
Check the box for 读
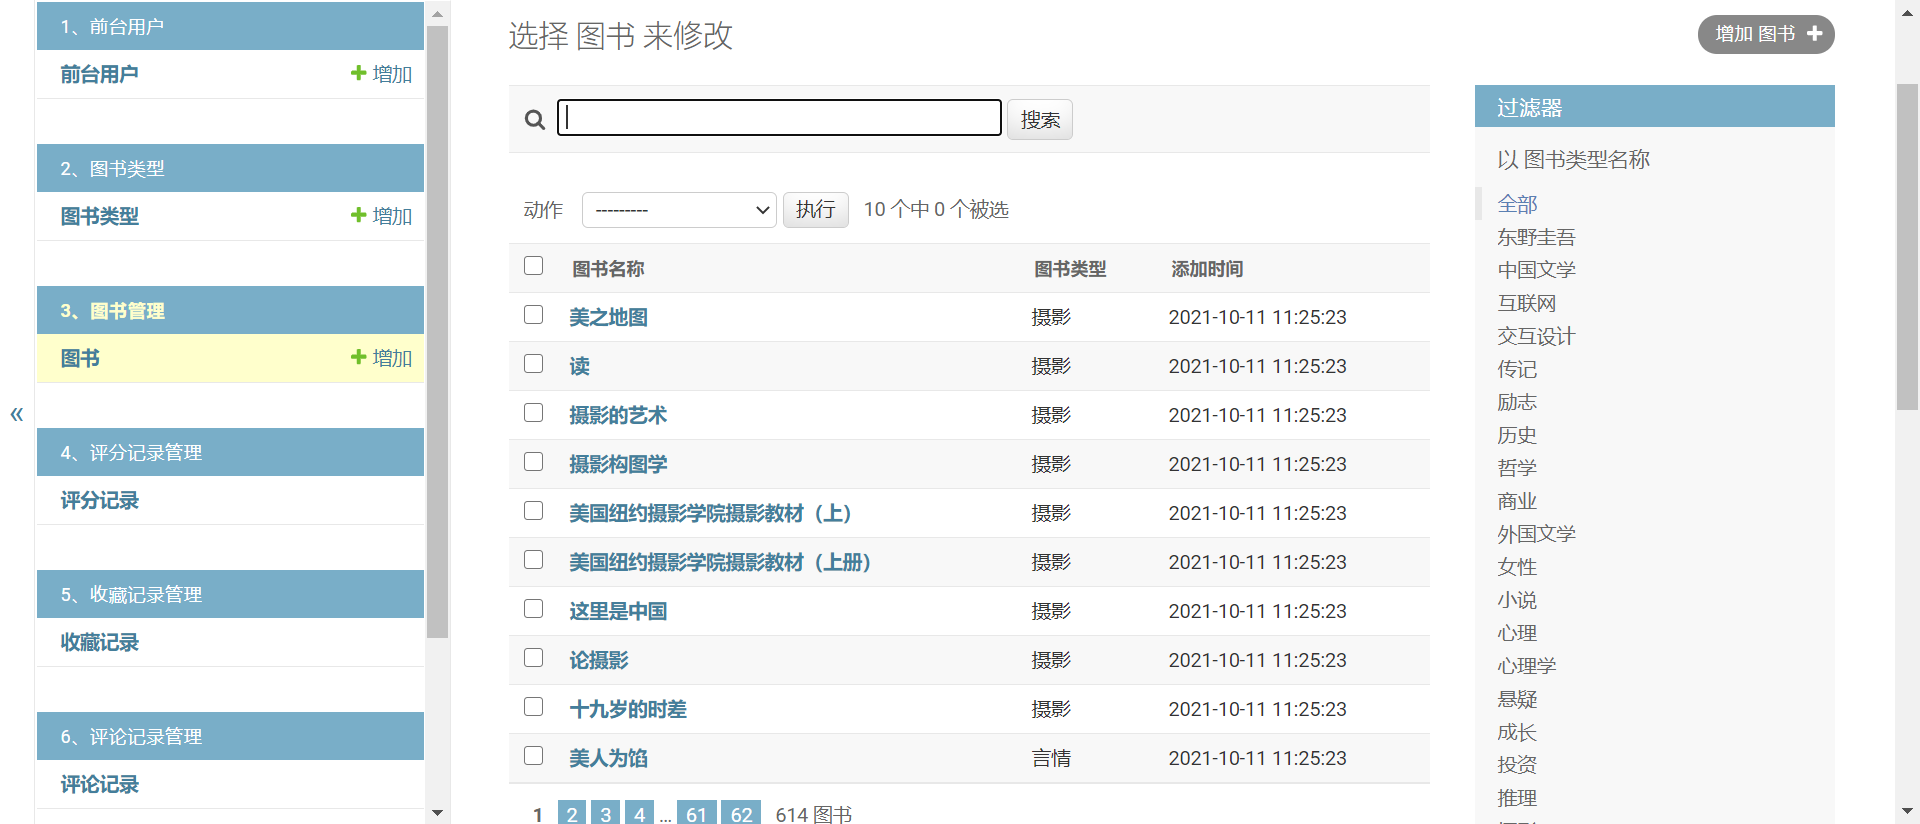[534, 364]
